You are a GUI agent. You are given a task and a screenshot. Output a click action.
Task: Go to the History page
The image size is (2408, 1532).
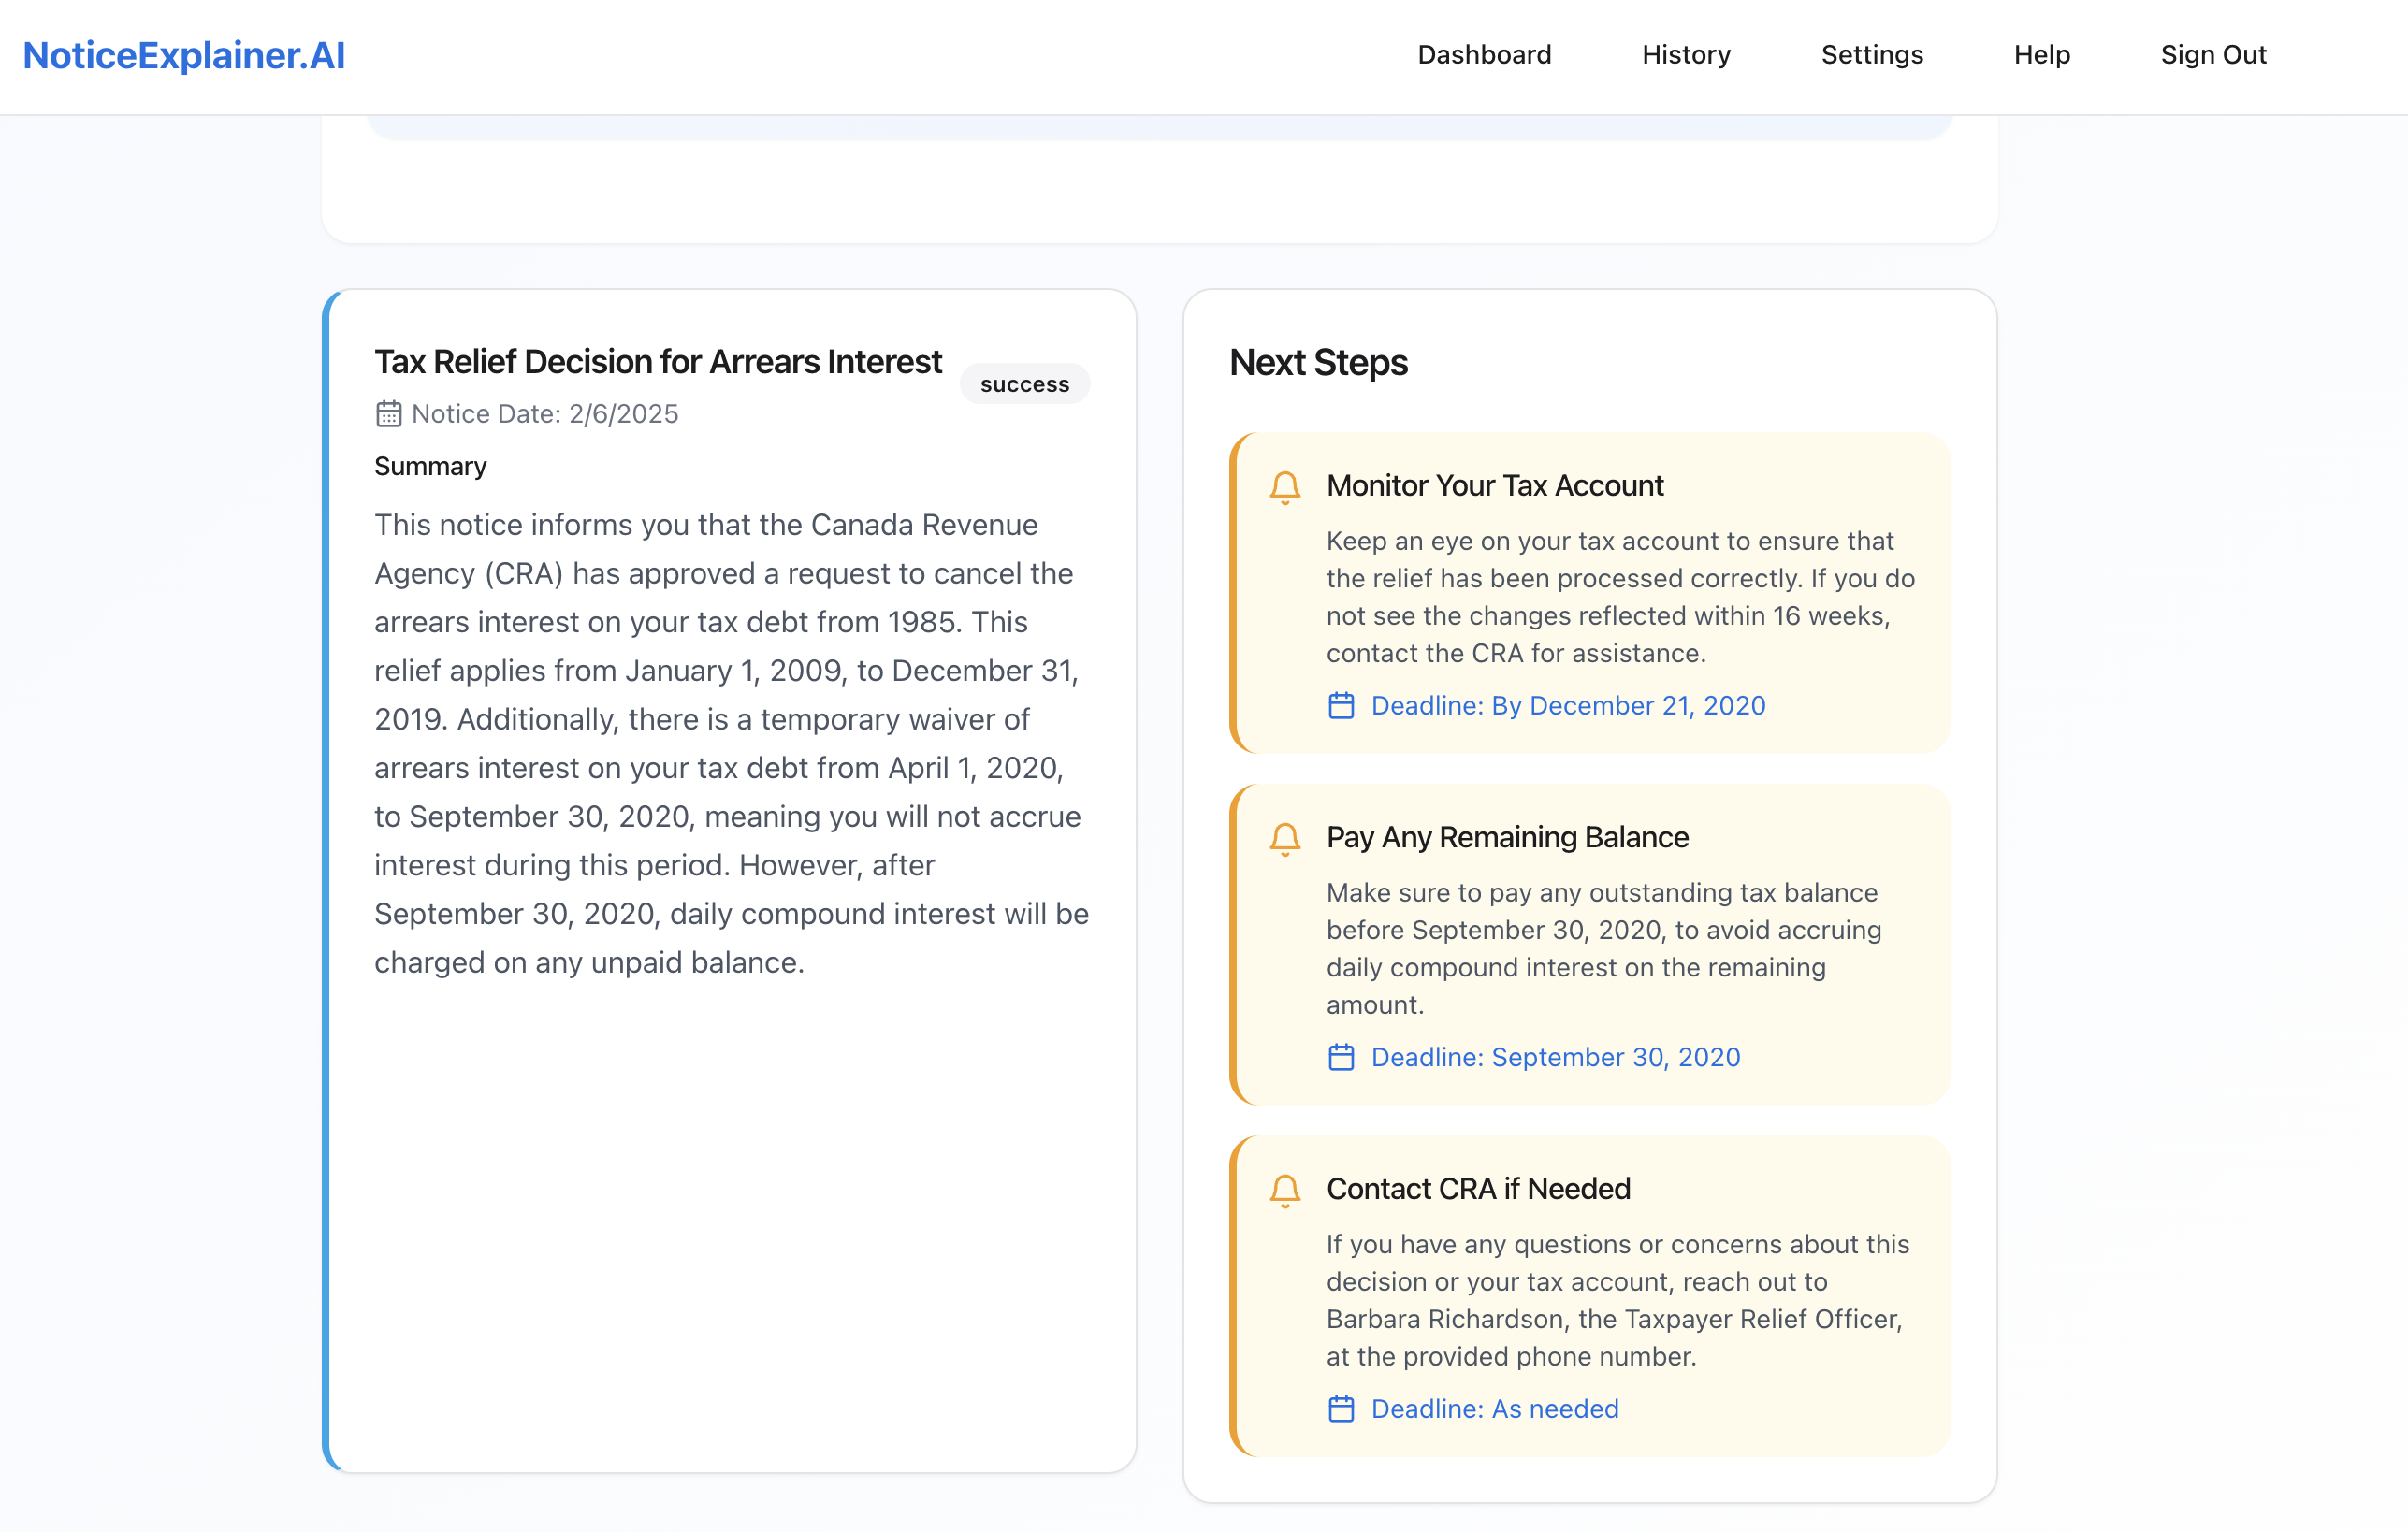(x=1686, y=55)
